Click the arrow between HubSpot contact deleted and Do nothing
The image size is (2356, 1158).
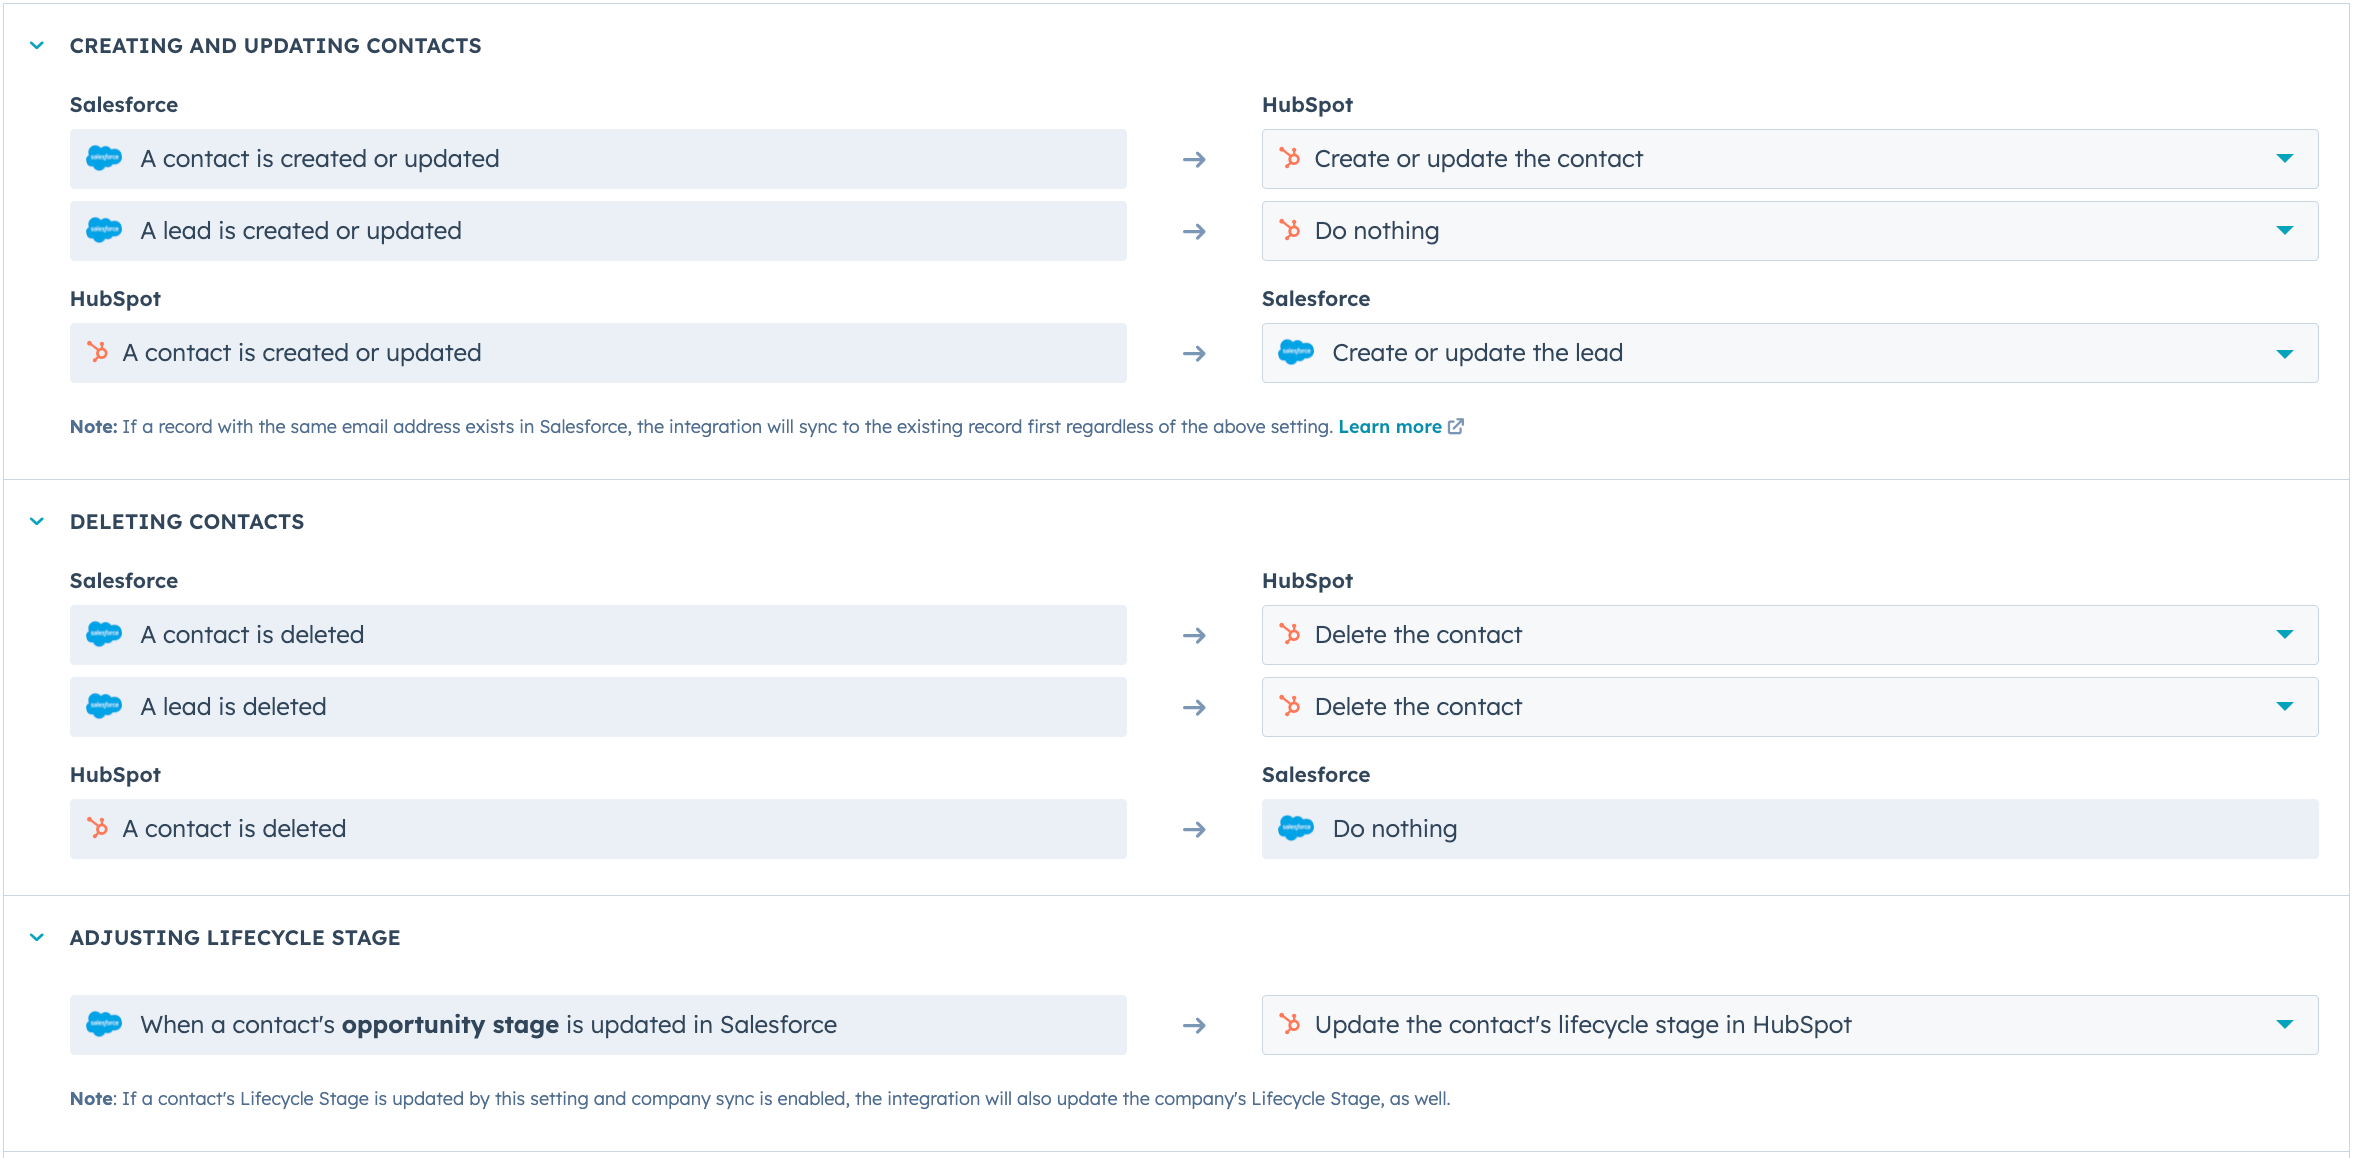1195,829
